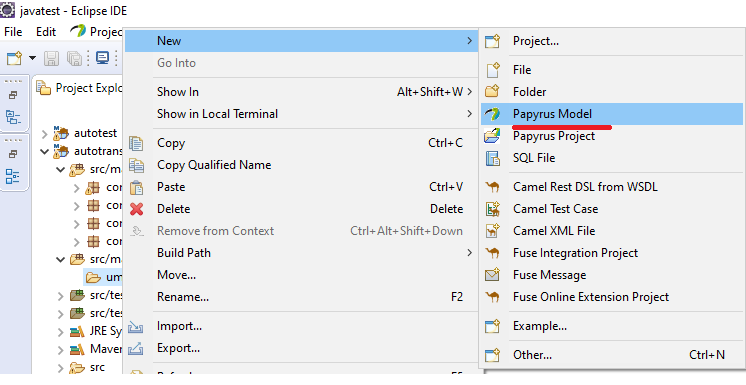
Task: Select Camel Test Case entry
Action: [612, 209]
